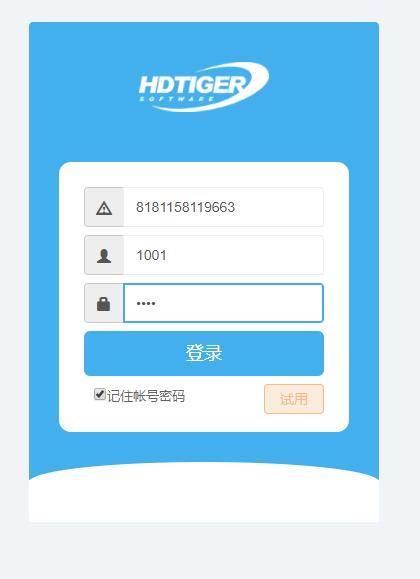420x579 pixels.
Task: Click the padlock password icon
Action: [x=103, y=304]
